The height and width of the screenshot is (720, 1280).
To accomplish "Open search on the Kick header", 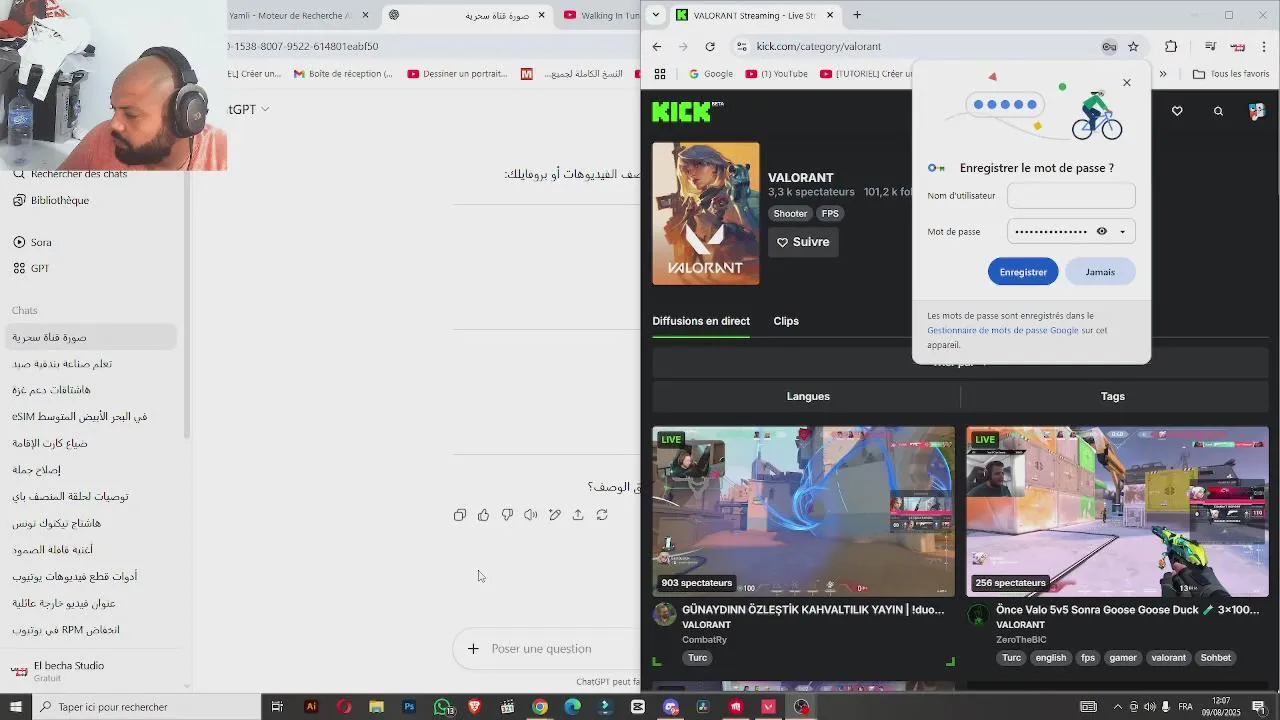I will pos(1218,111).
